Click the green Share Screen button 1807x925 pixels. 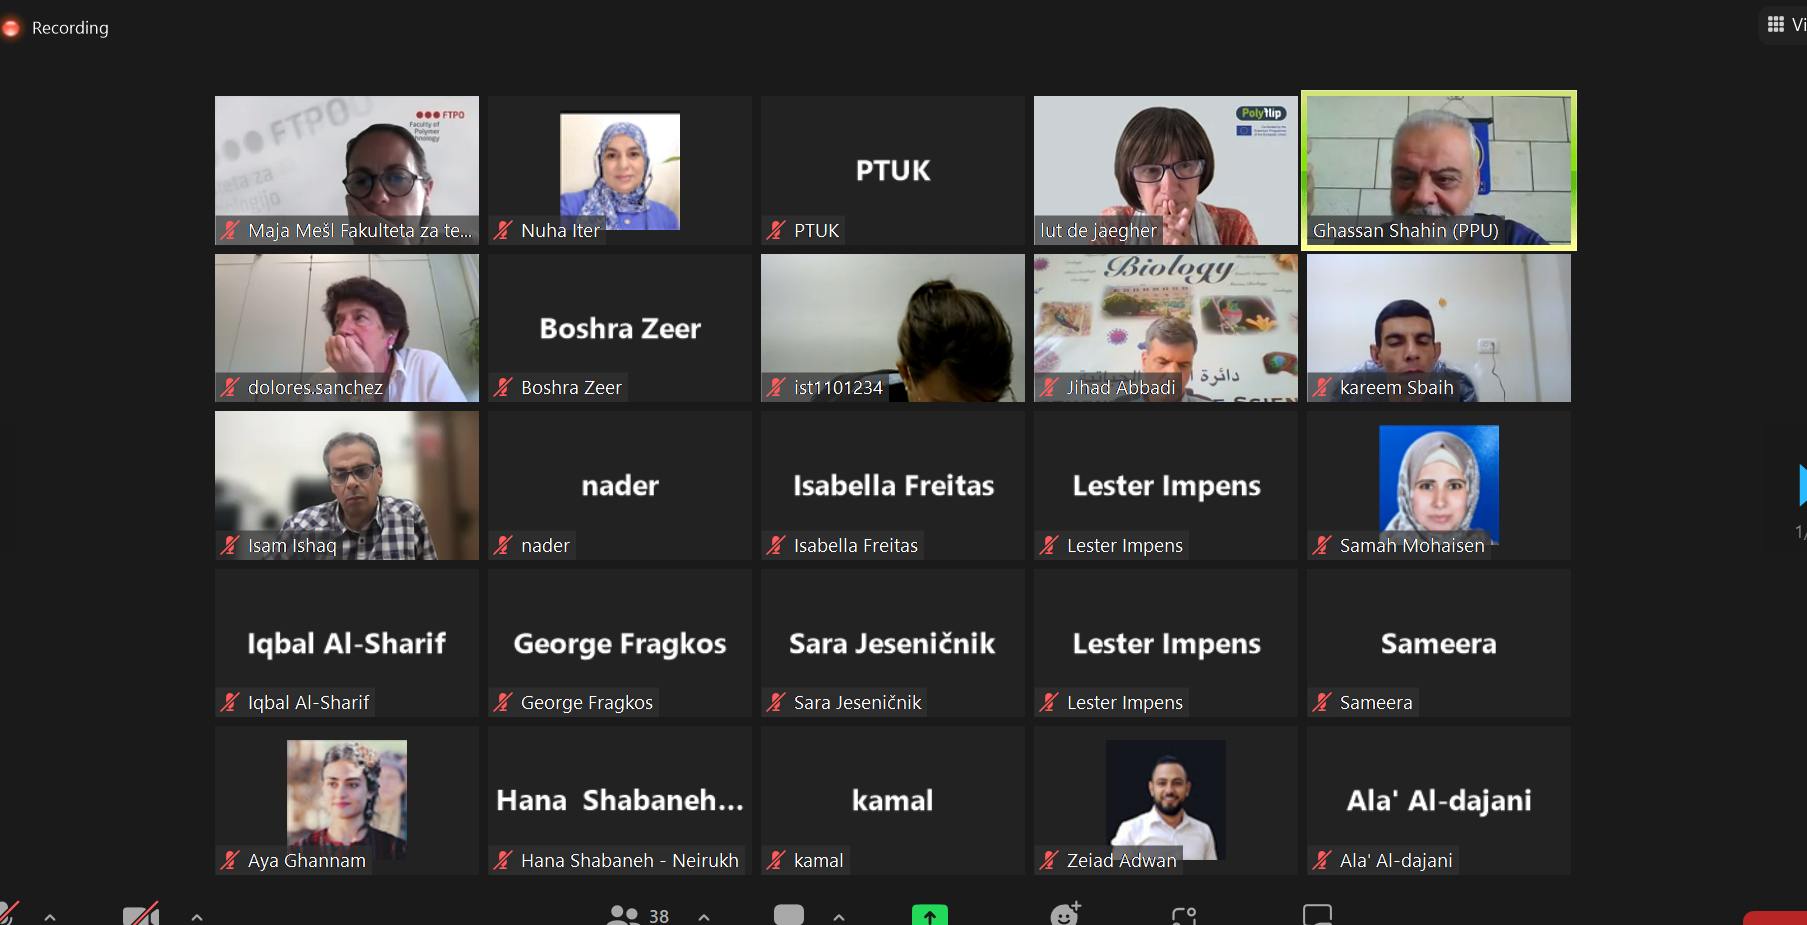pyautogui.click(x=929, y=914)
